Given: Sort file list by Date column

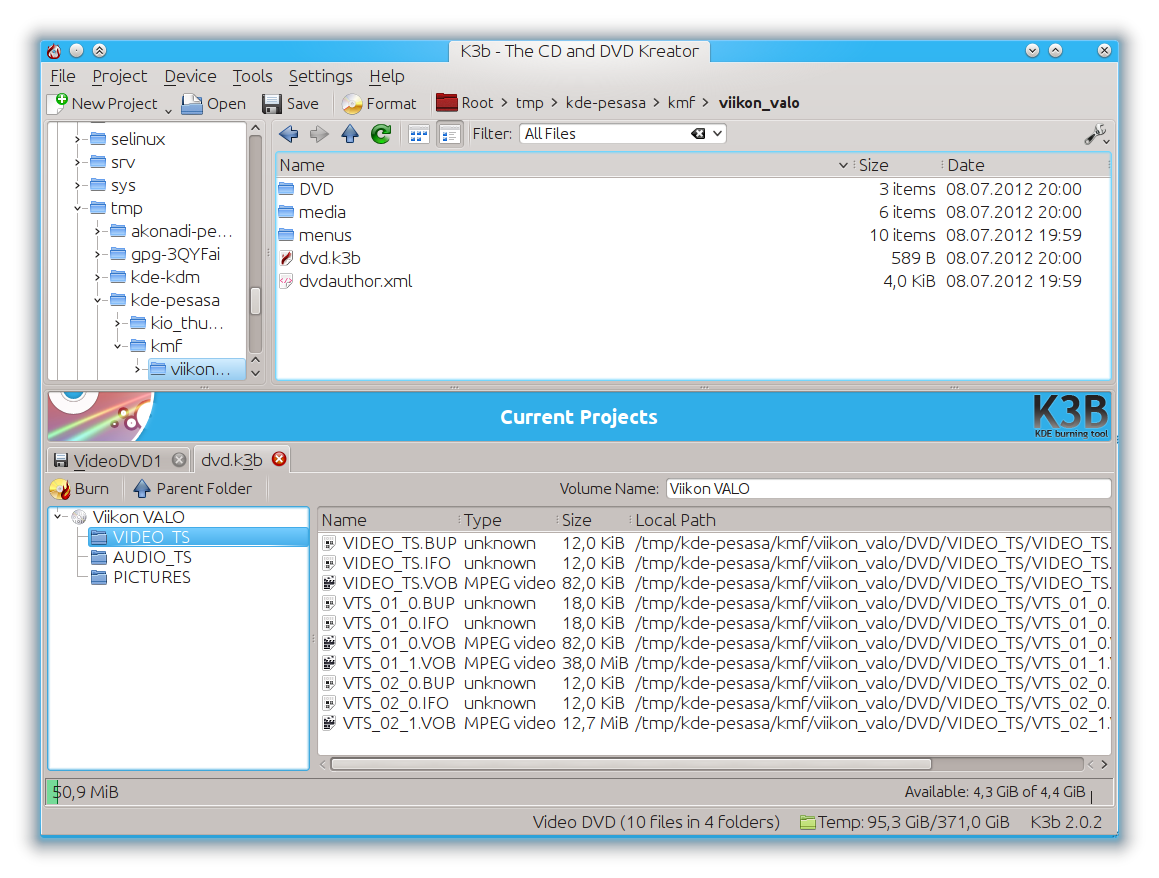Looking at the screenshot, I should coord(1026,165).
